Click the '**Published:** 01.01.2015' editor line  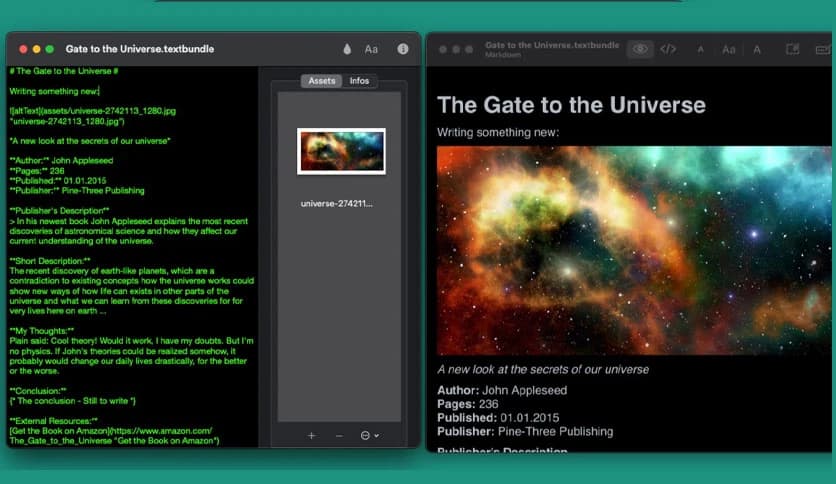click(58, 181)
